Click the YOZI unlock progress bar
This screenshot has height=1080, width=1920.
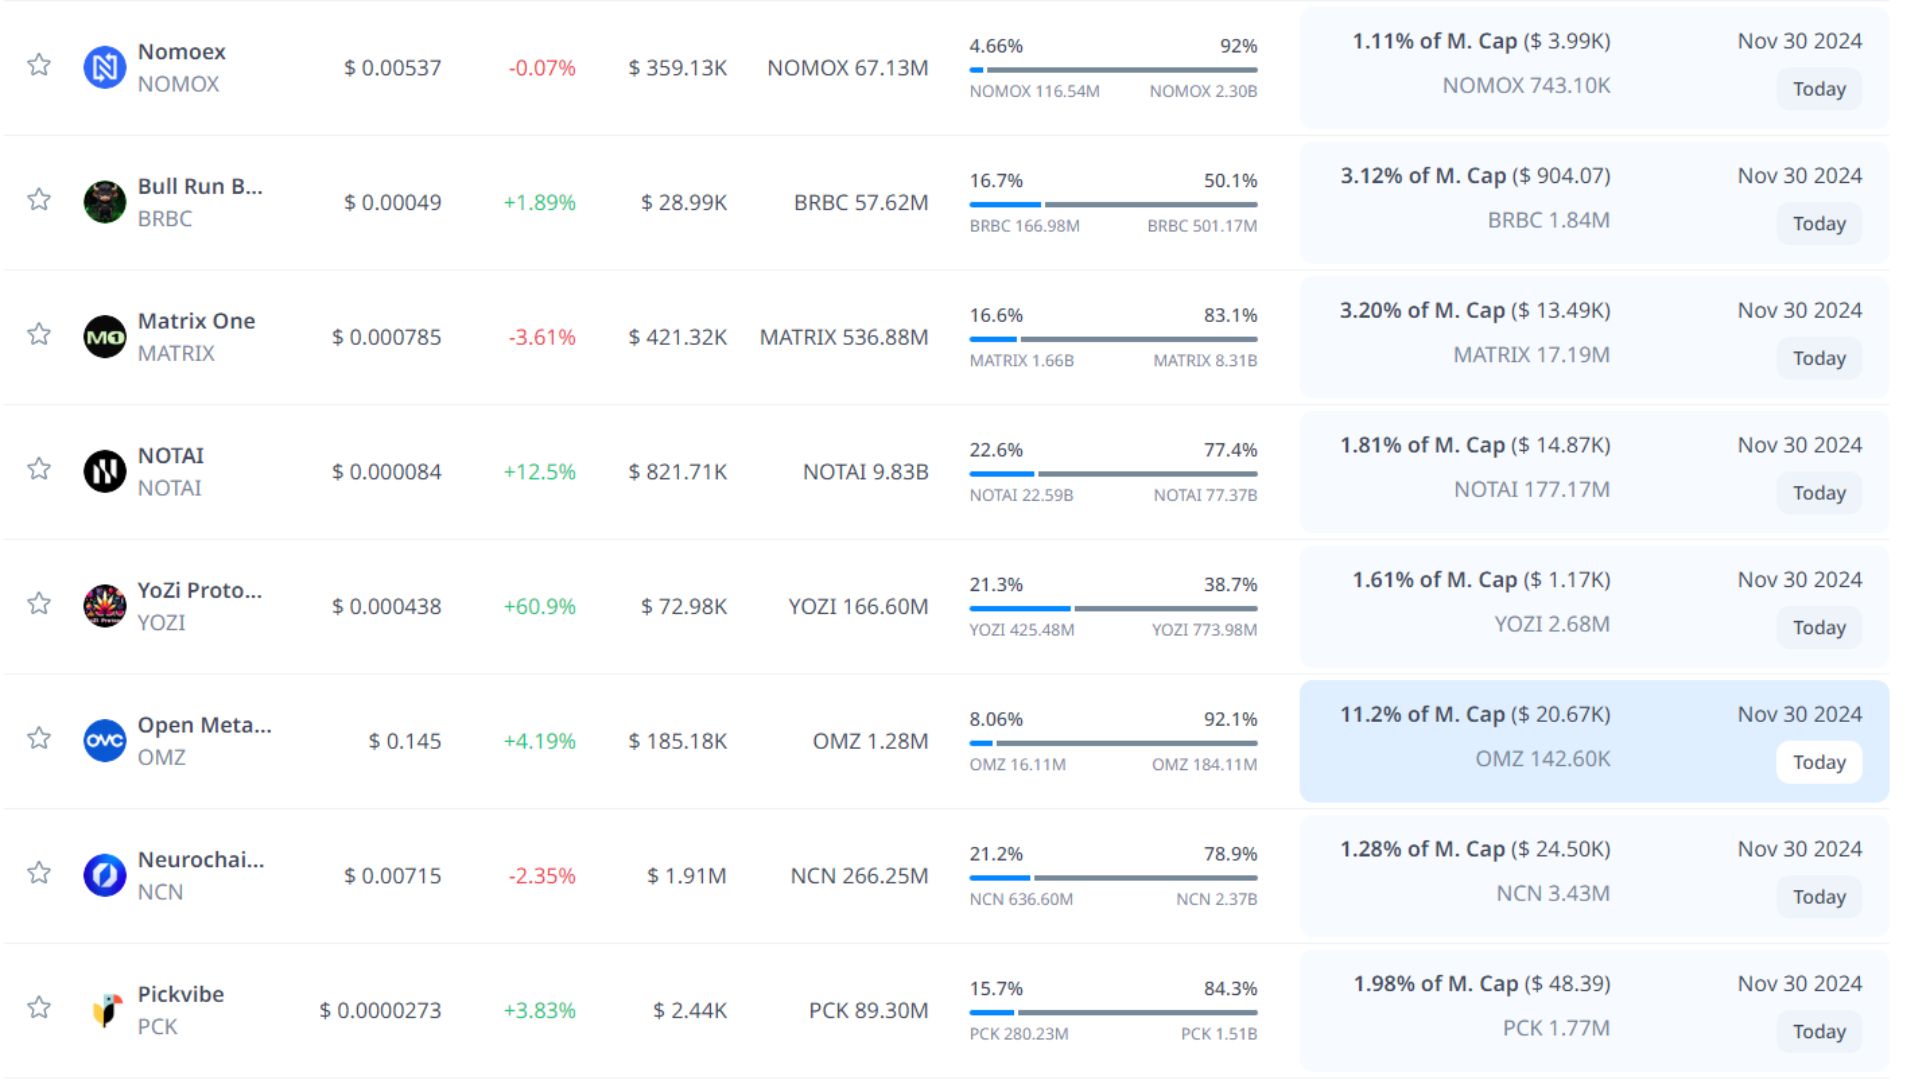point(1112,608)
